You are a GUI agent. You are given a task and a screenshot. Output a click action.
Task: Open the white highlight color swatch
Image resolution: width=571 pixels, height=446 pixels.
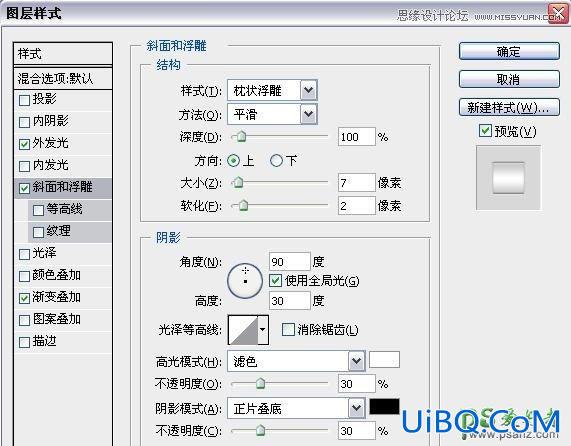point(384,360)
